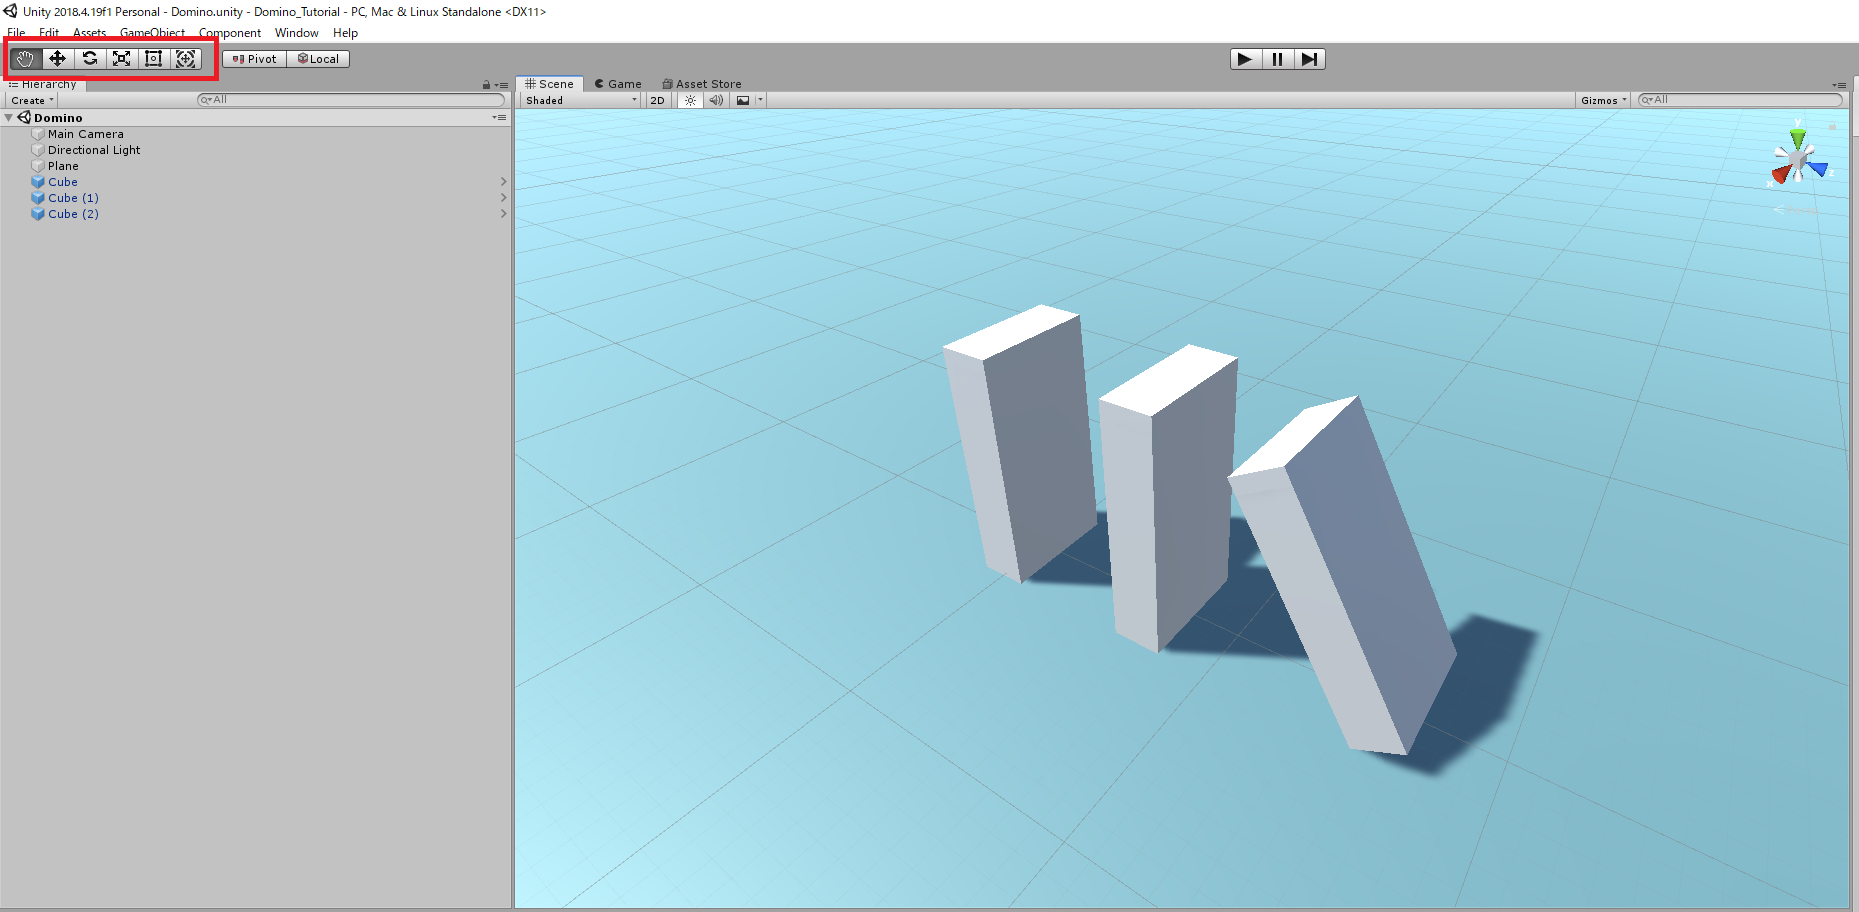The image size is (1859, 912).
Task: Toggle Pivot/Center handle position
Action: point(254,59)
